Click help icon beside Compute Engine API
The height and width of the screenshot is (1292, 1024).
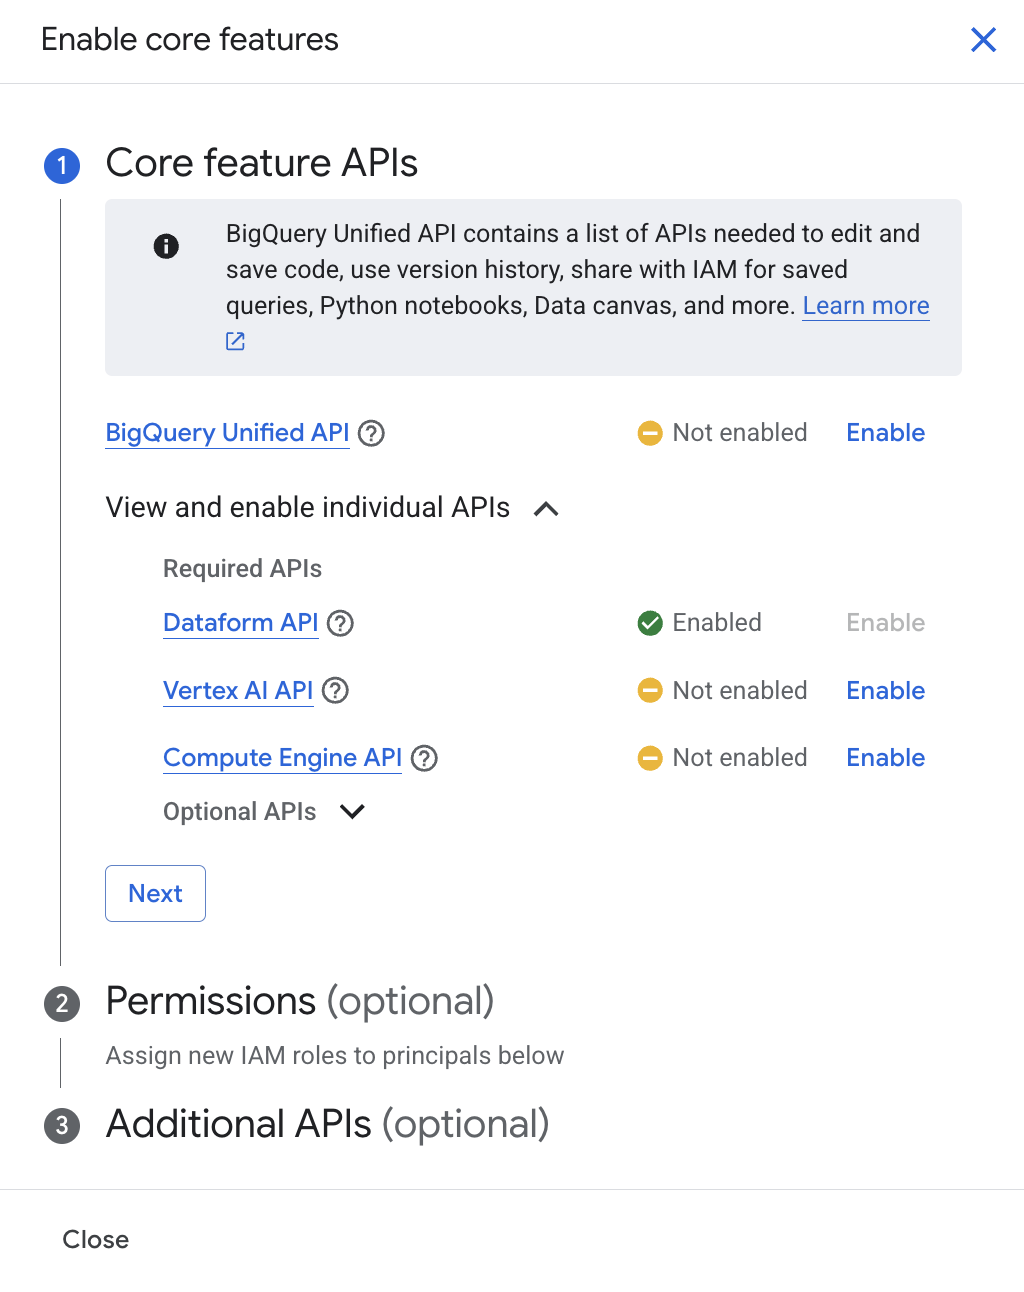pyautogui.click(x=424, y=758)
